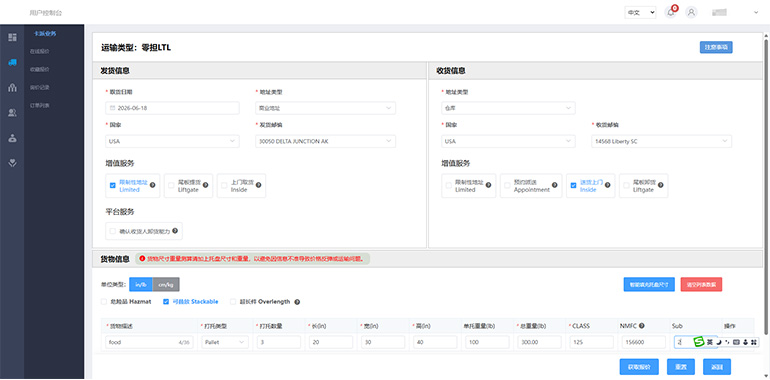Click the single person icon in sidebar

click(x=12, y=138)
